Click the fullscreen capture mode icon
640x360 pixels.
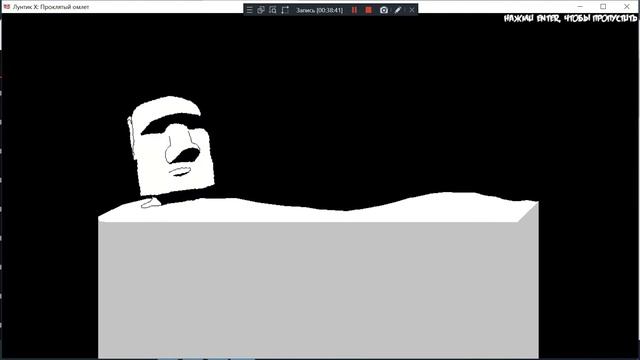click(x=273, y=10)
